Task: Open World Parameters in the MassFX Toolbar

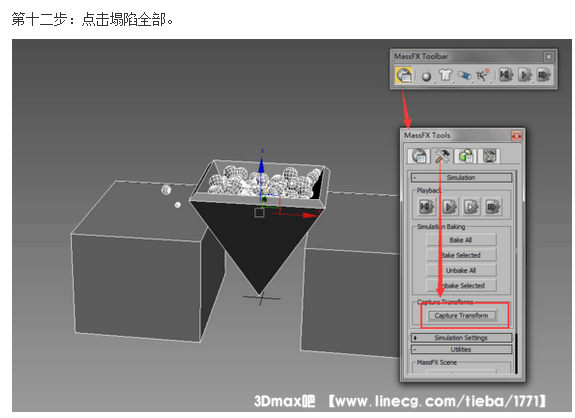Action: (403, 75)
